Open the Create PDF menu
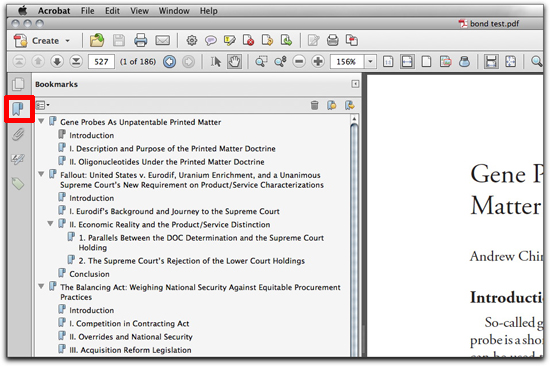Screen dimensions: 550x366 click(x=41, y=41)
